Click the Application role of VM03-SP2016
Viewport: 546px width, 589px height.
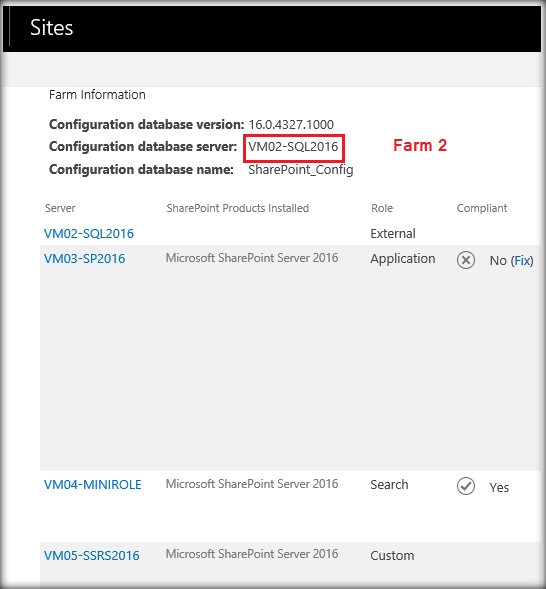click(x=403, y=259)
